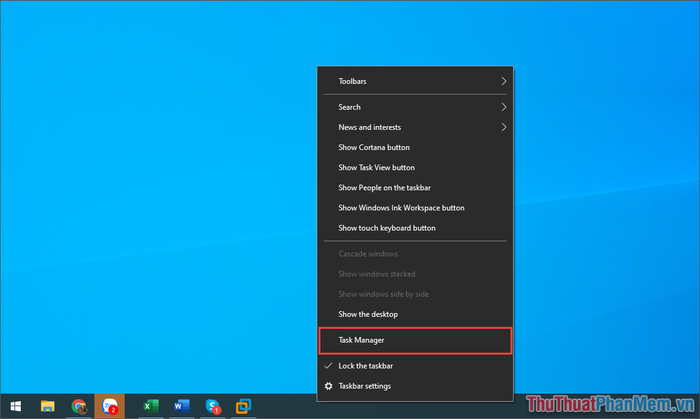Viewport: 700px width, 419px height.
Task: Toggle Show People on the taskbar
Action: click(x=415, y=187)
